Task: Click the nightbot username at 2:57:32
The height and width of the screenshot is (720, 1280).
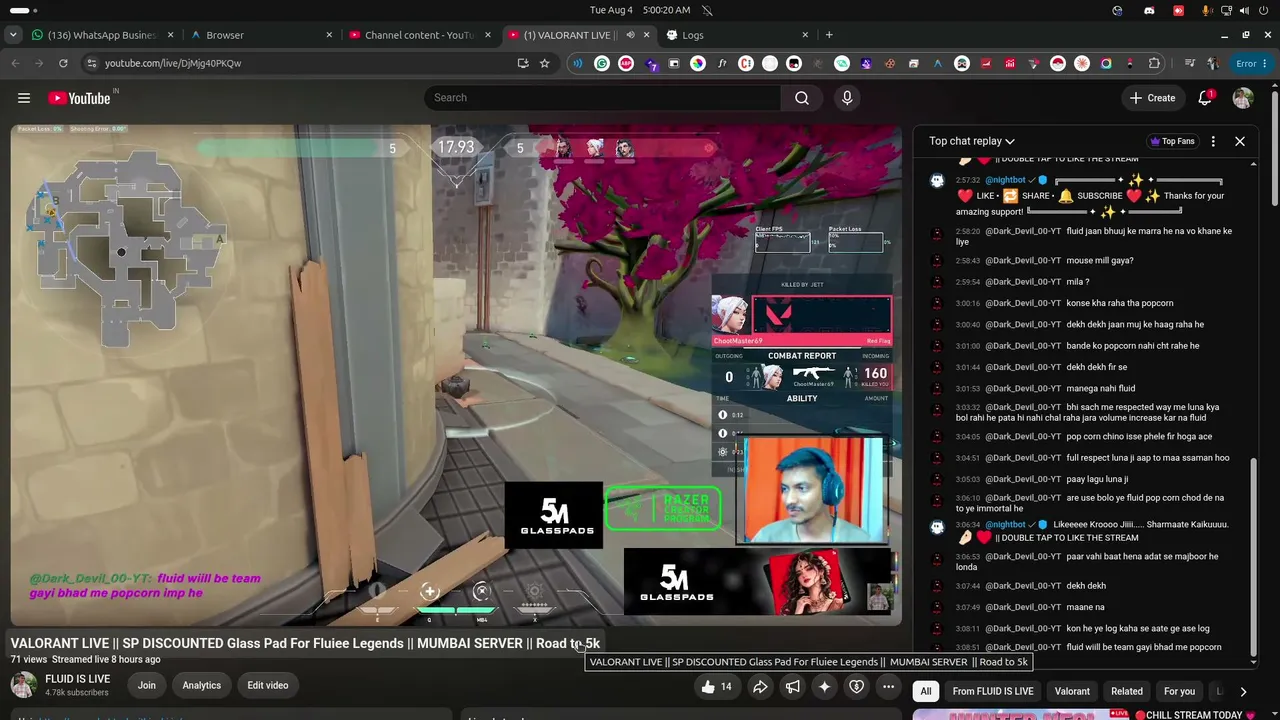Action: coord(1005,180)
